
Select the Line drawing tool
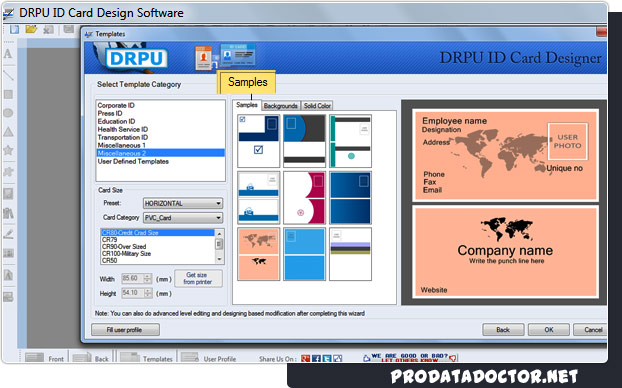click(8, 75)
